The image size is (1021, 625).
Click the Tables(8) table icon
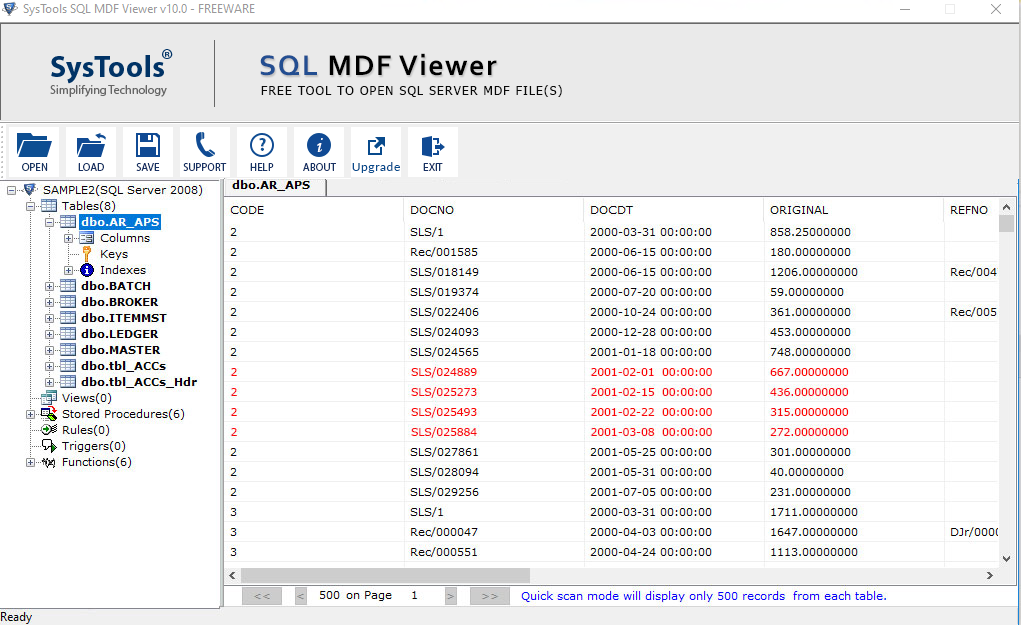(x=49, y=206)
